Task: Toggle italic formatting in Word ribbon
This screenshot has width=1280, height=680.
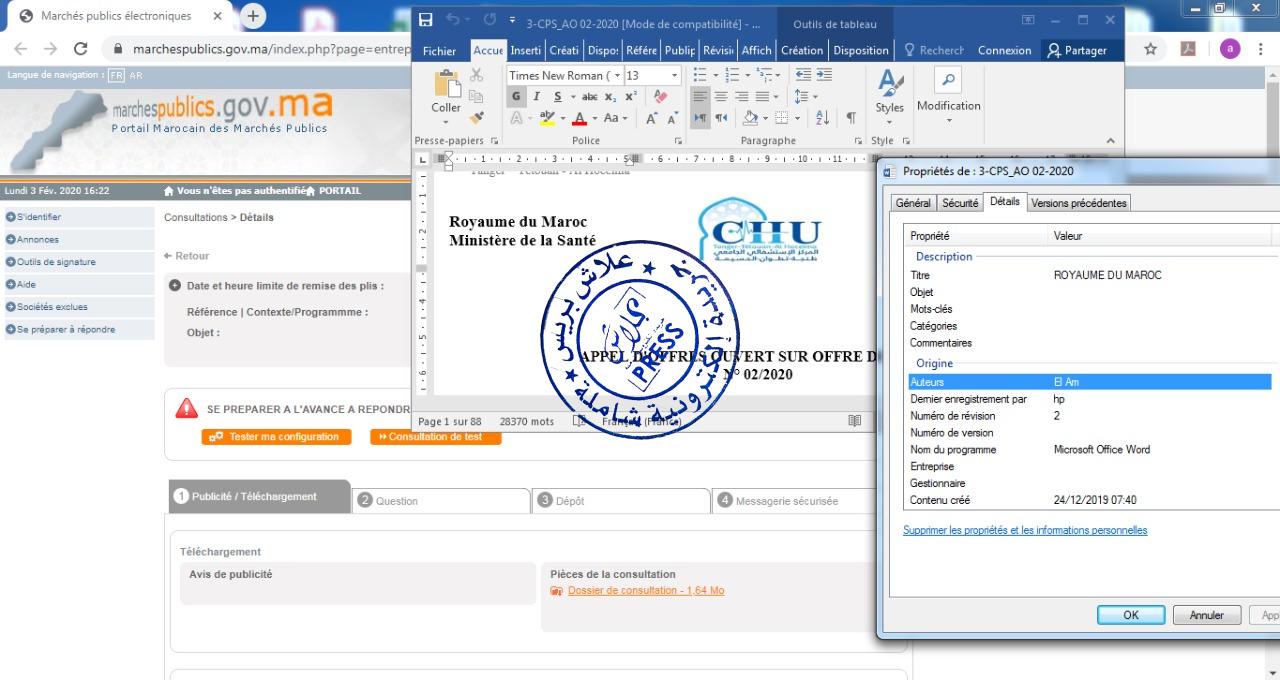Action: (x=537, y=97)
